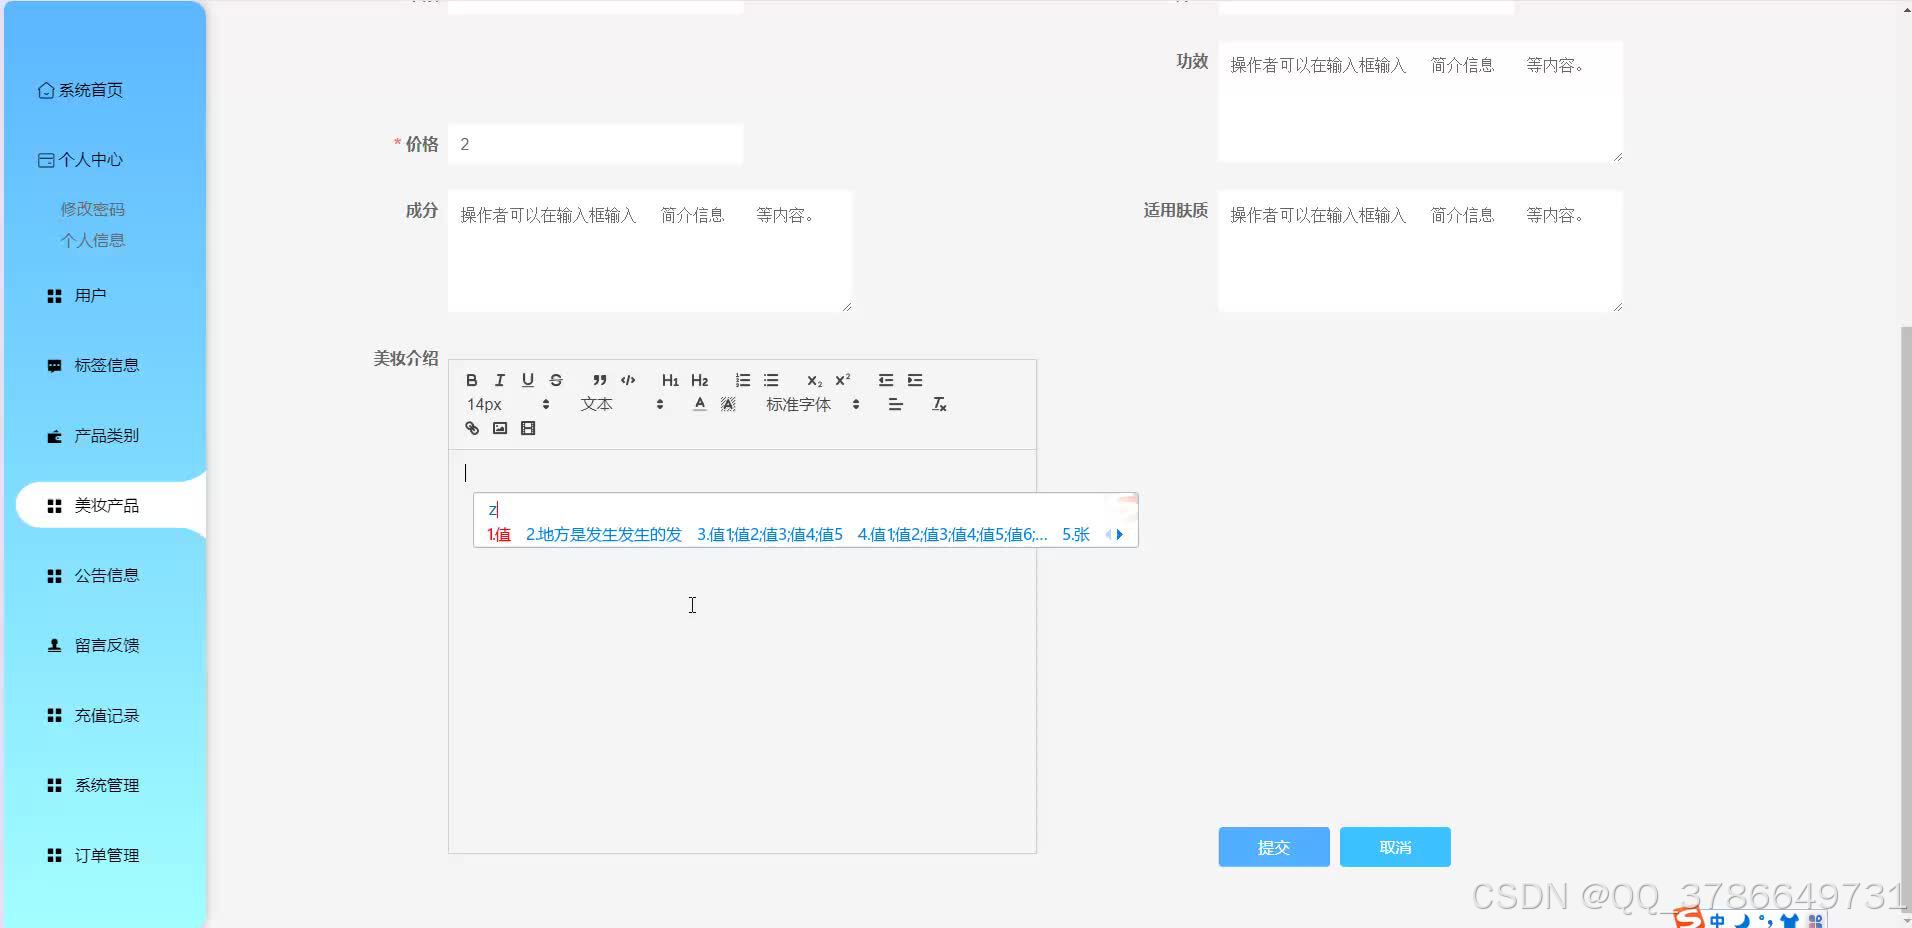Screen dimensions: 1912x928
Task: Select the underline icon in the editor
Action: pyautogui.click(x=527, y=380)
